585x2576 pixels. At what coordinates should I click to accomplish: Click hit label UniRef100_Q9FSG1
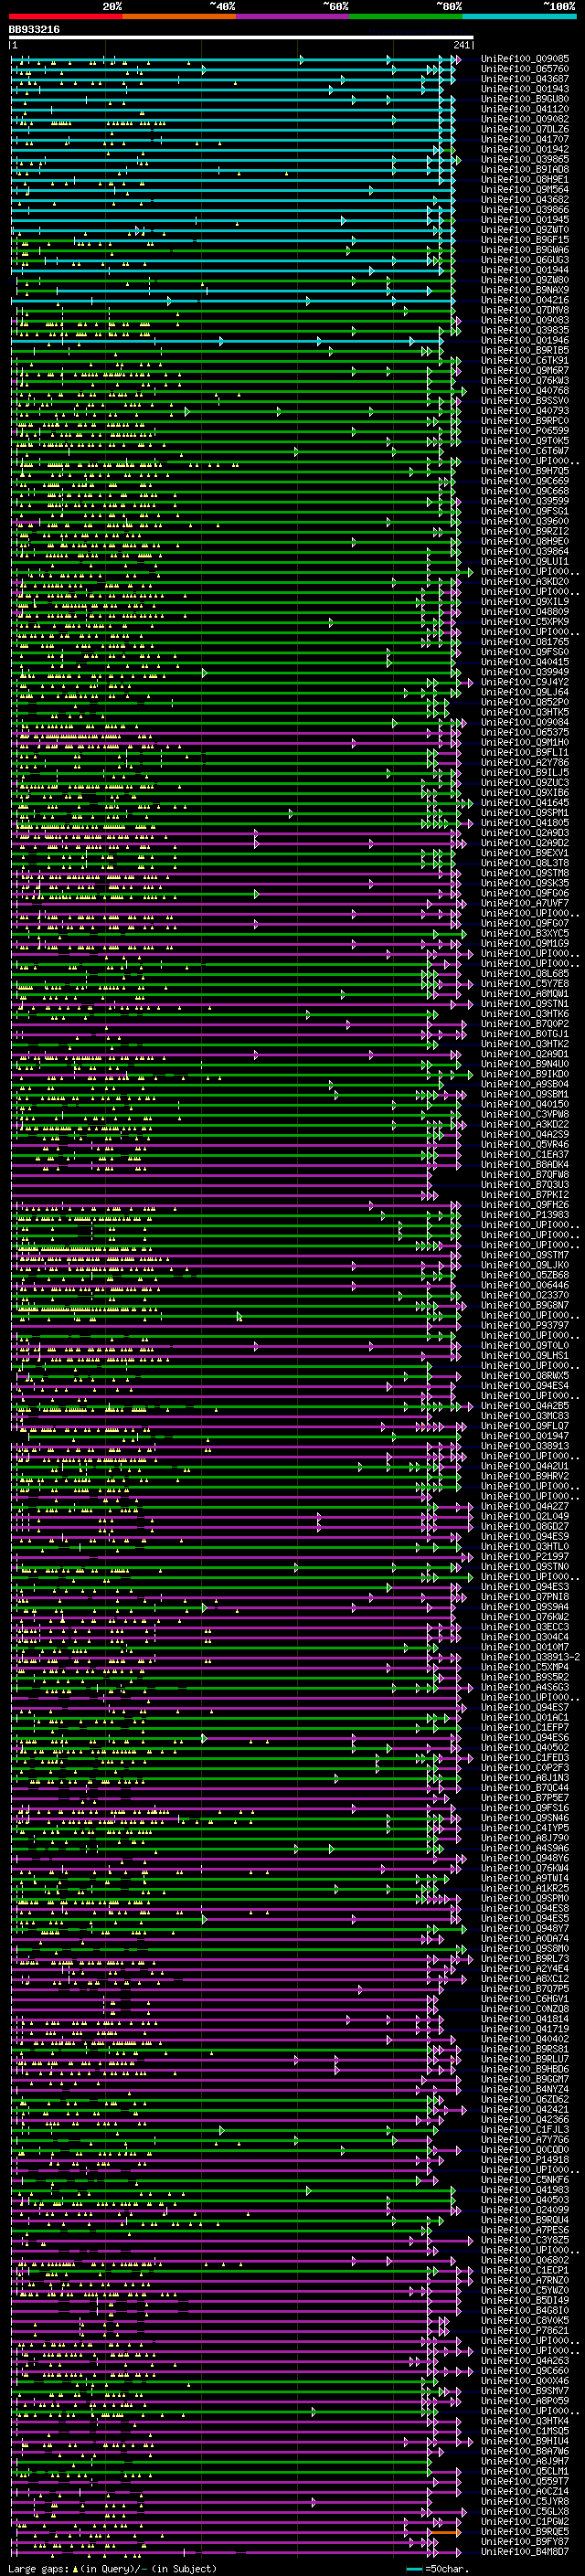pyautogui.click(x=525, y=511)
